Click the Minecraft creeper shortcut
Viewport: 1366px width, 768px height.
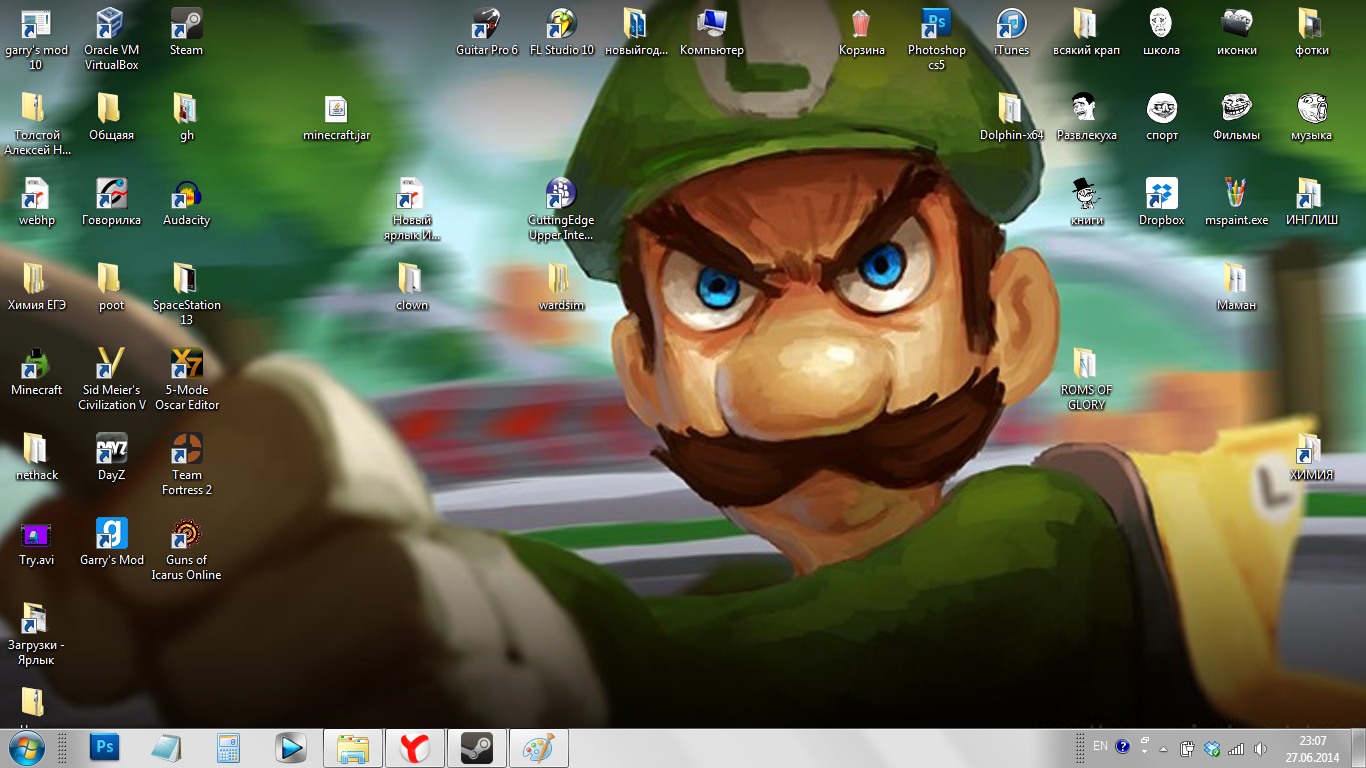36,372
